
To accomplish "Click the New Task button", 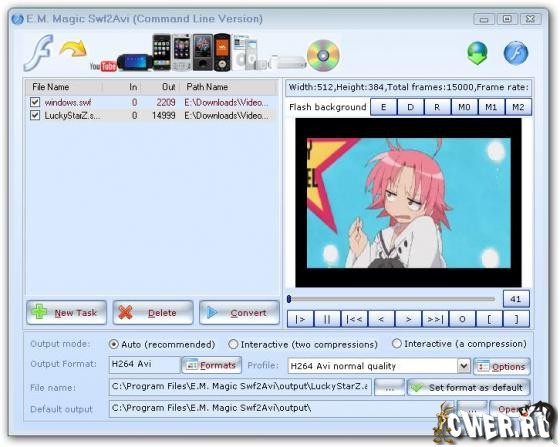I will (x=66, y=313).
